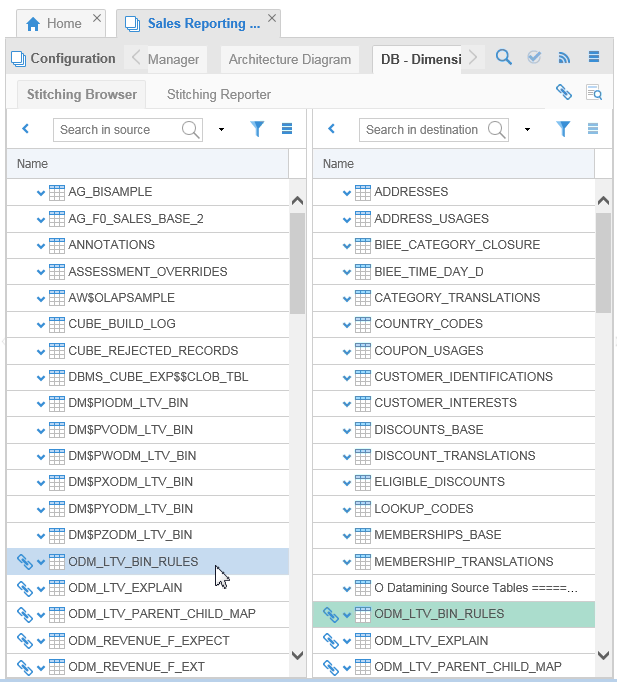Click the destination list scrollbar thumb

[604, 263]
